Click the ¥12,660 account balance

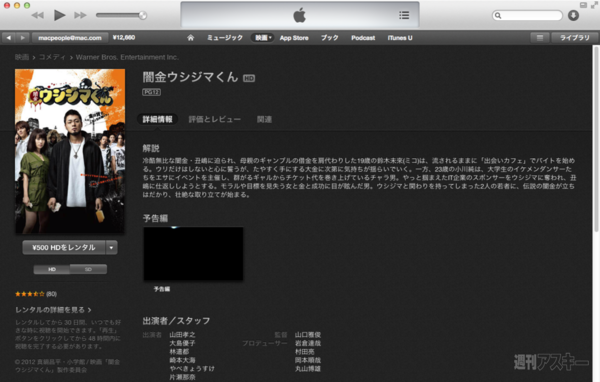tap(124, 38)
